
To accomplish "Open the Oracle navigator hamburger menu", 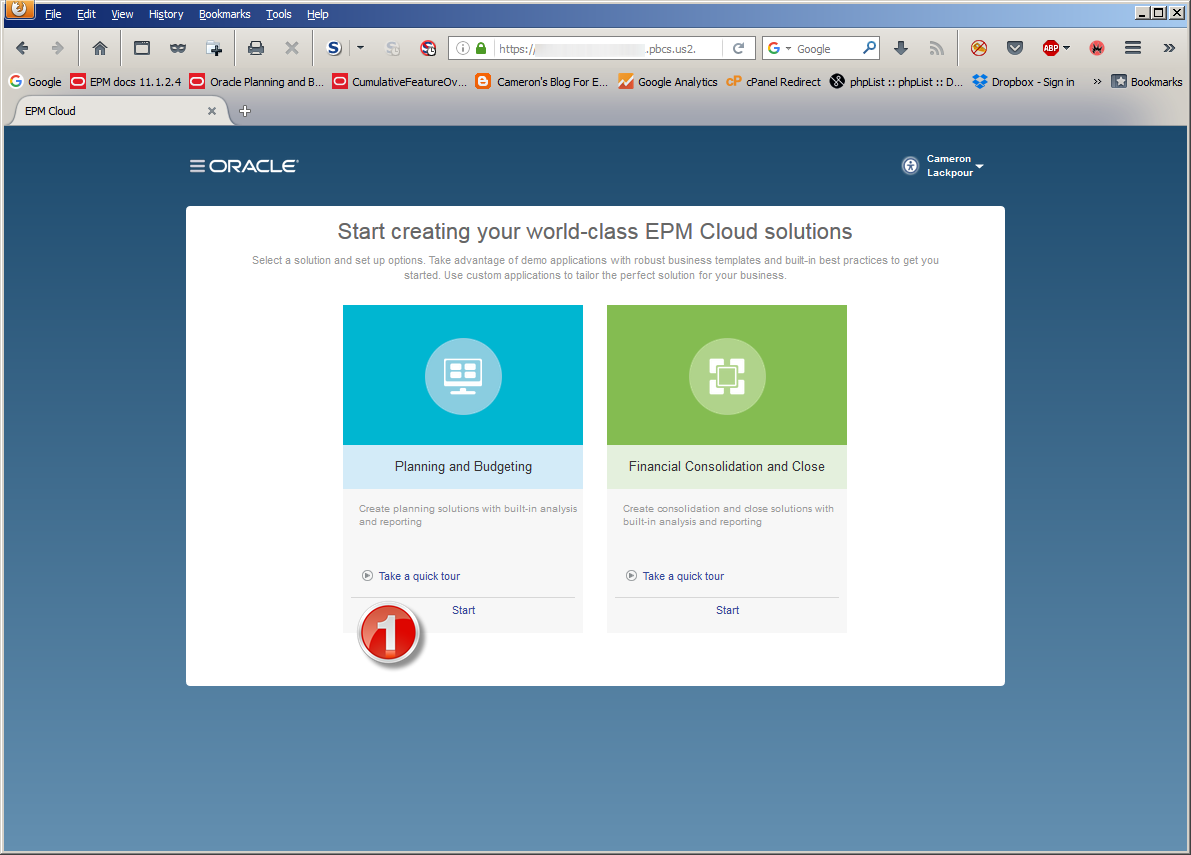I will (197, 166).
